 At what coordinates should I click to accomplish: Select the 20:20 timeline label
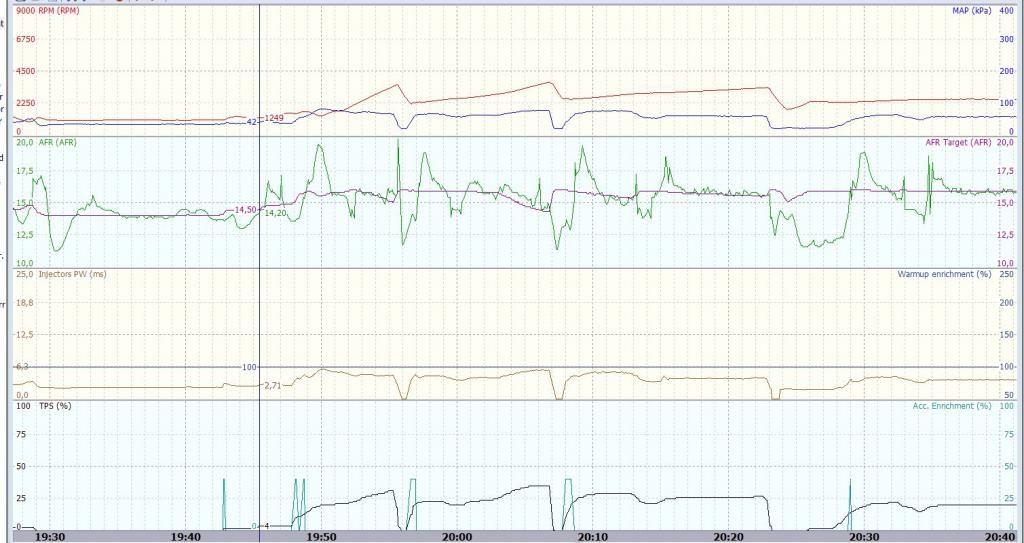point(730,536)
